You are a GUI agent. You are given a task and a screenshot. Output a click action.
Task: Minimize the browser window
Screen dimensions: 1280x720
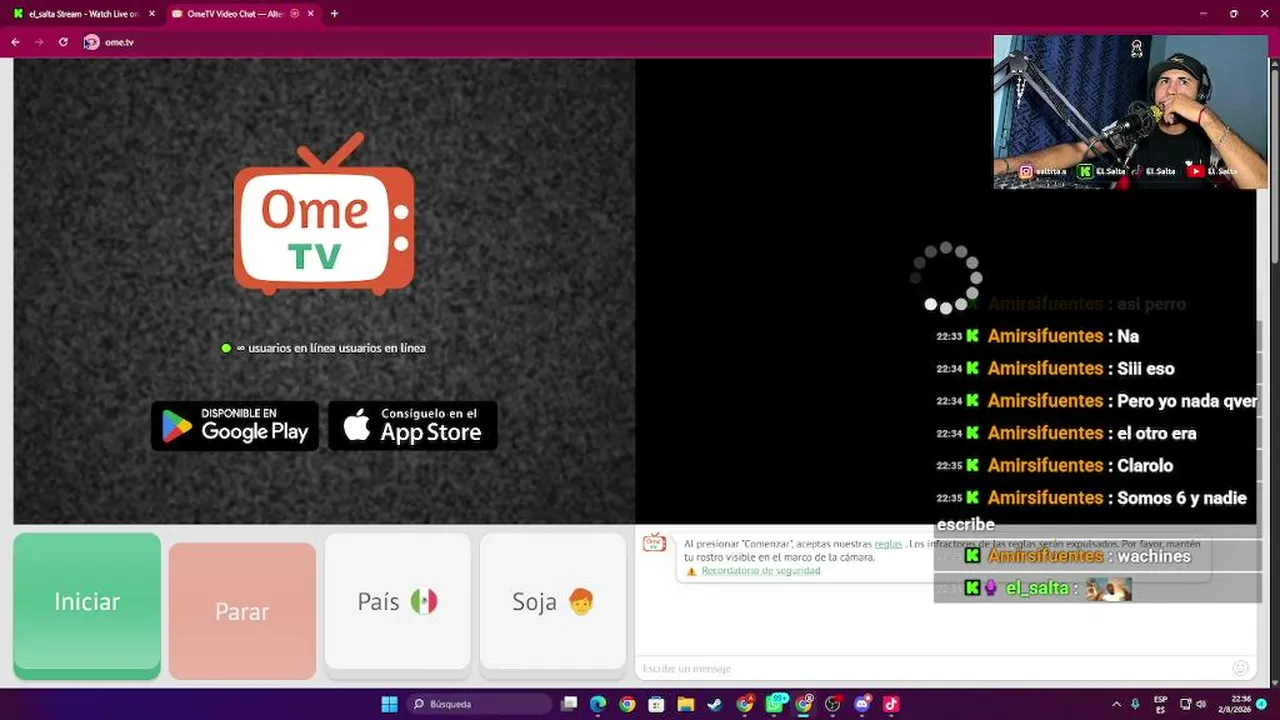pyautogui.click(x=1205, y=14)
